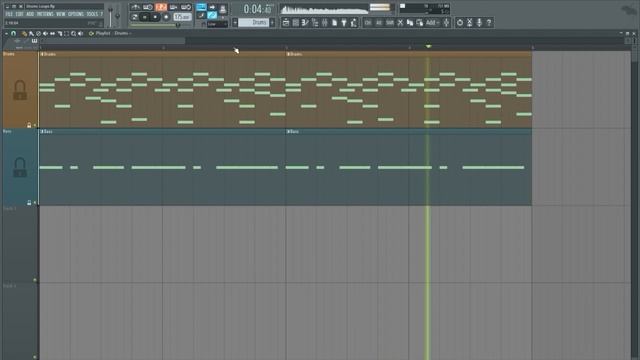Viewport: 640px width, 360px height.
Task: Click small lock icon on Drums track
Action: [29, 125]
